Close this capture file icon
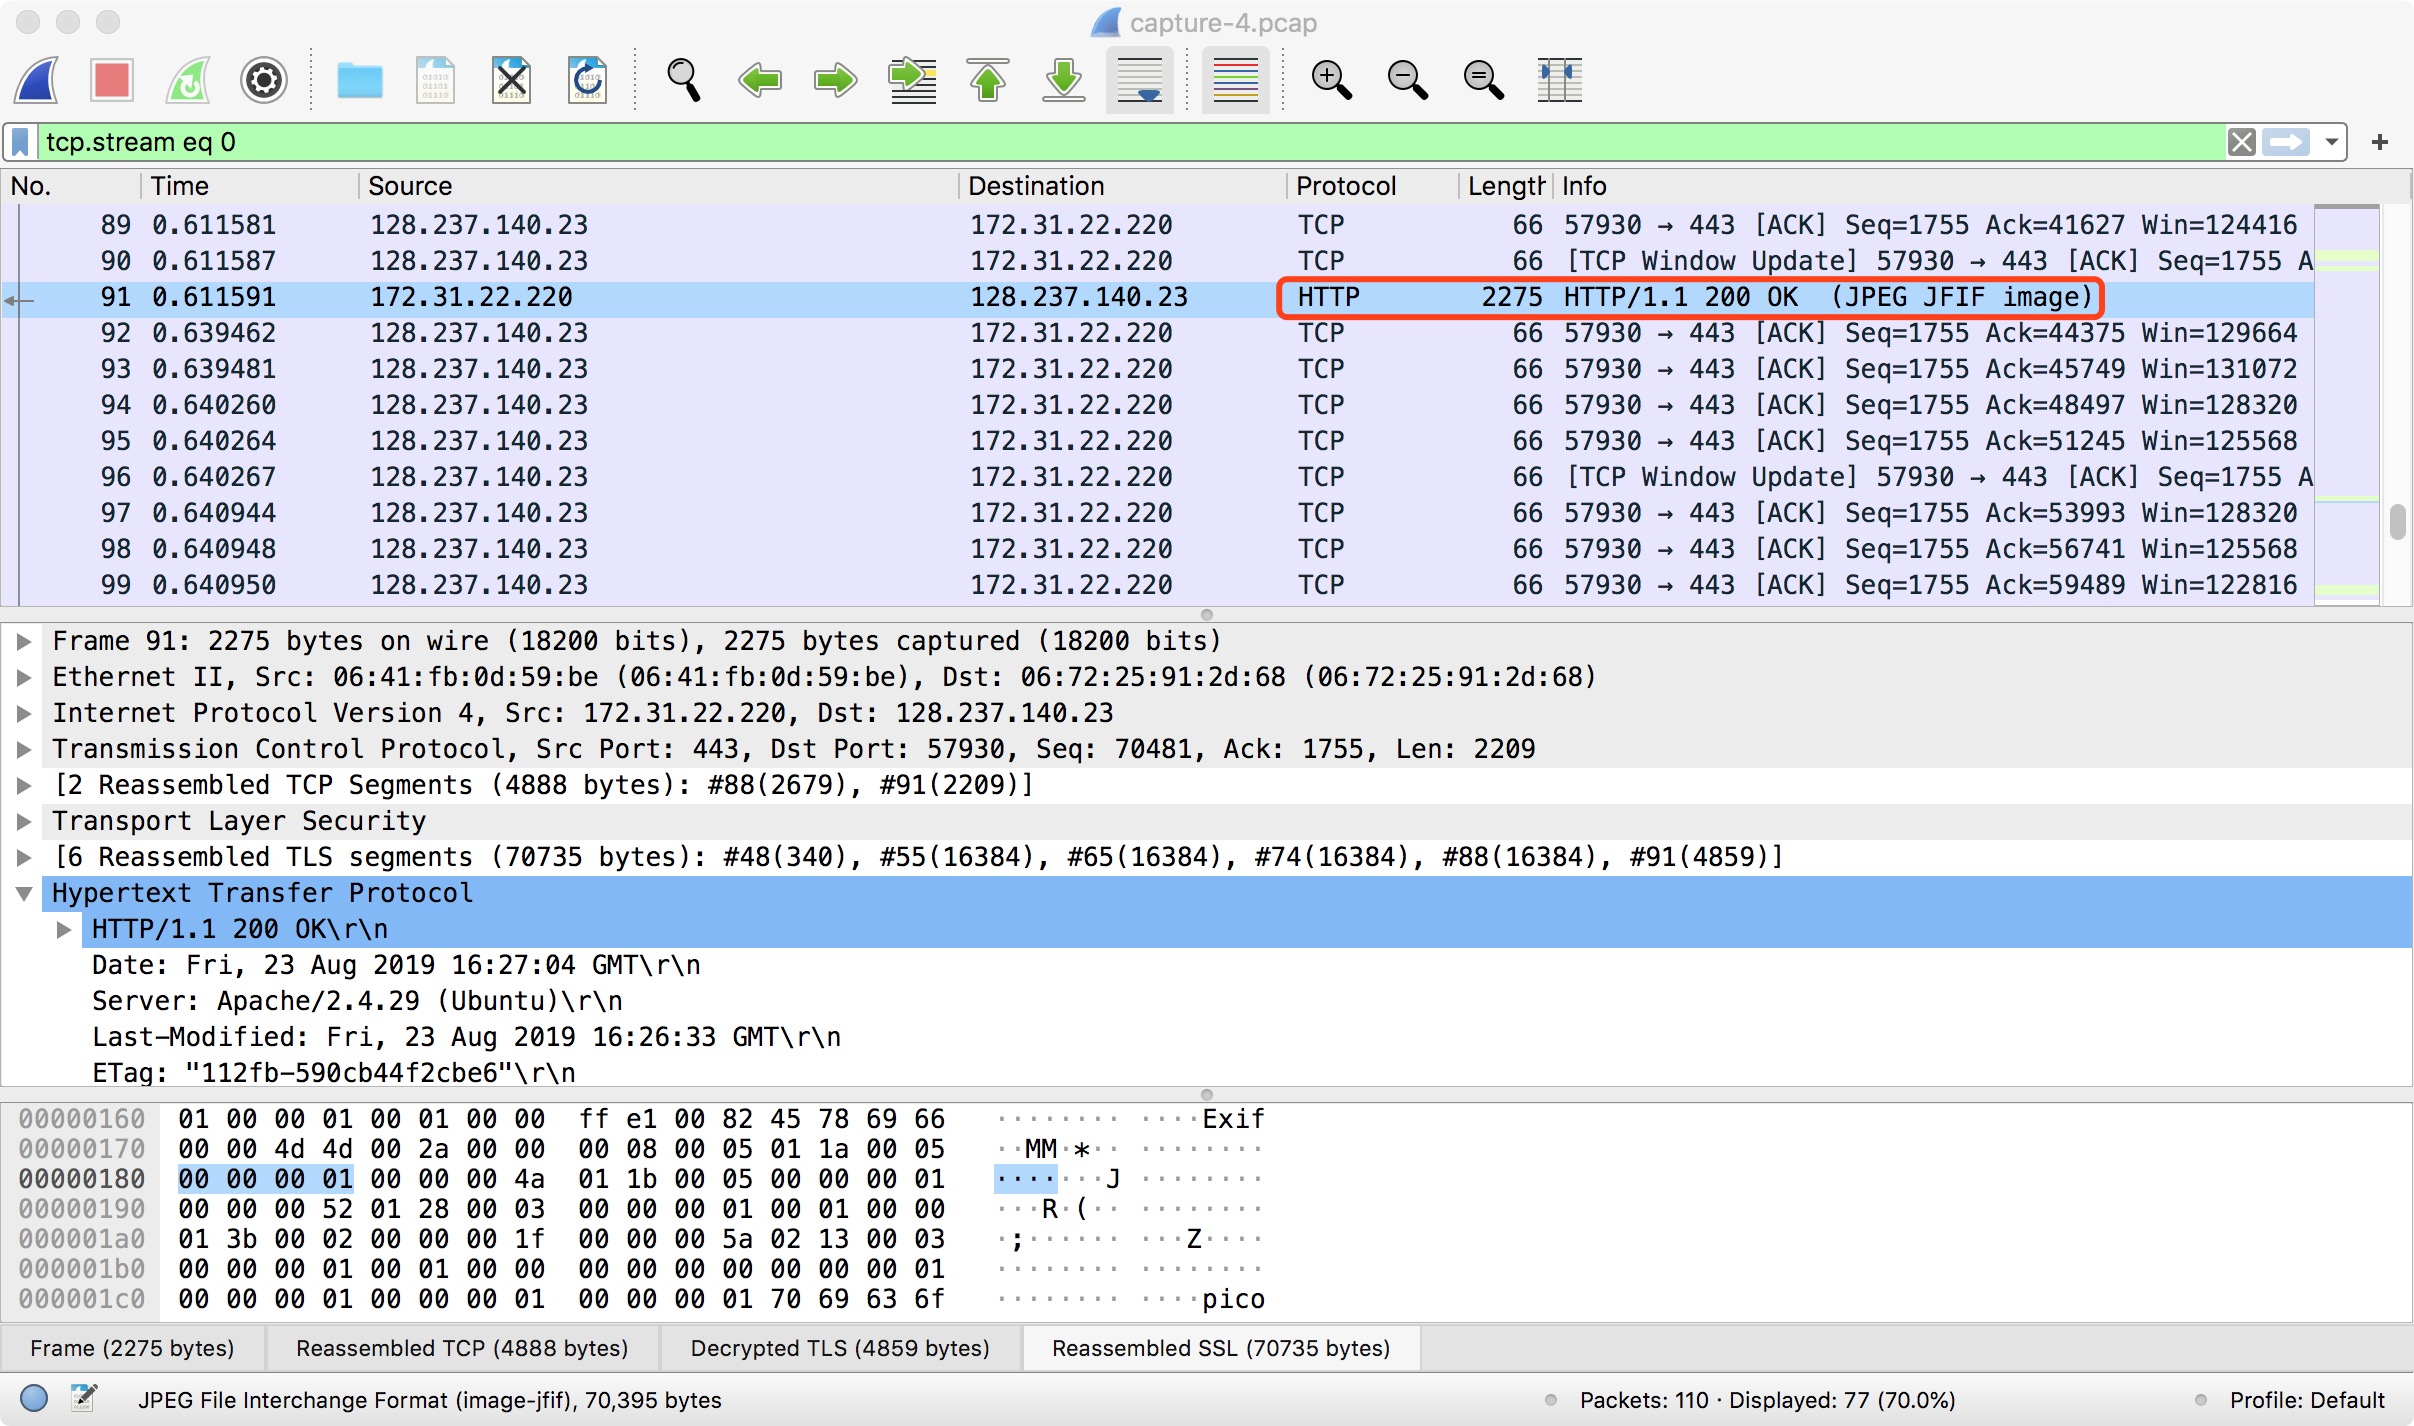Screen dimensions: 2414x1426 (511, 80)
